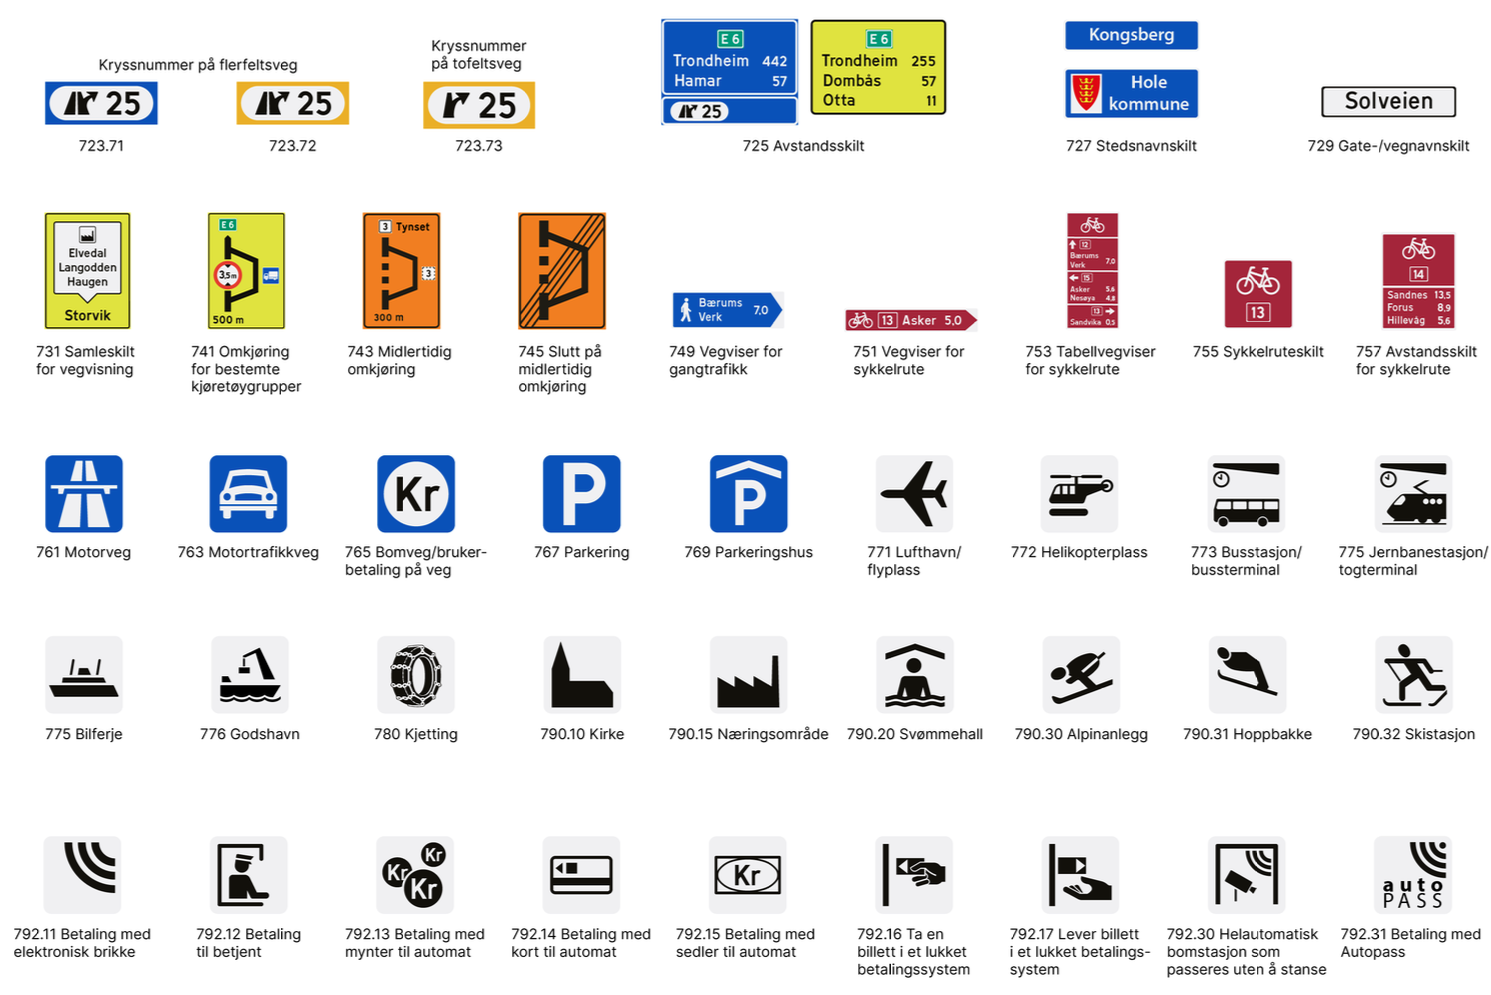This screenshot has width=1491, height=995.
Task: Click the '776 Godshavn' caption
Action: [250, 734]
